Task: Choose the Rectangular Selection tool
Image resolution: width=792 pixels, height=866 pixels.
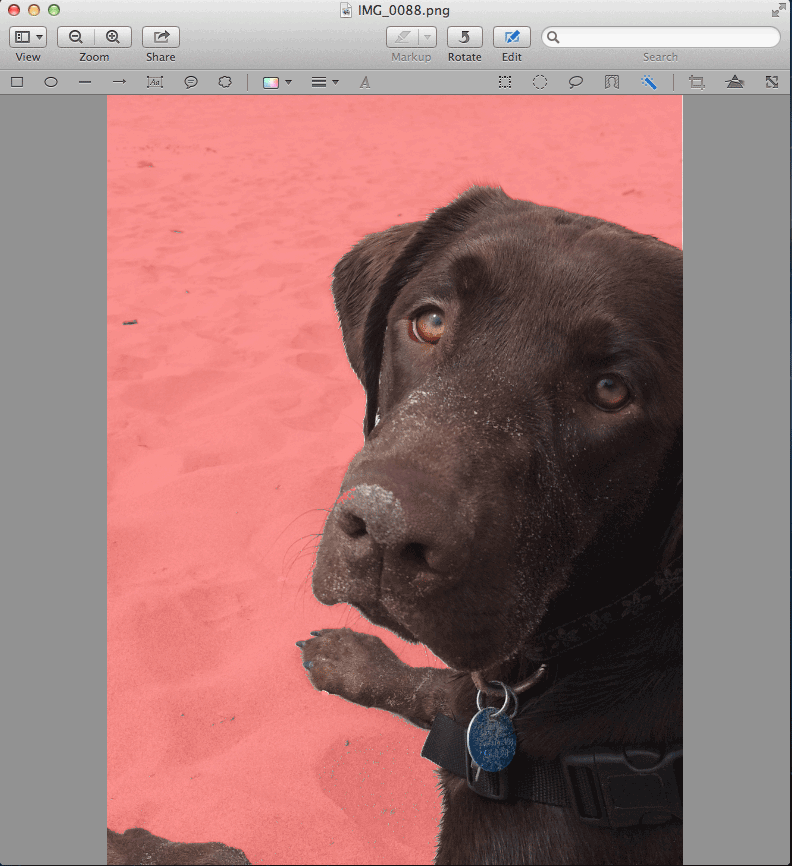Action: [x=505, y=82]
